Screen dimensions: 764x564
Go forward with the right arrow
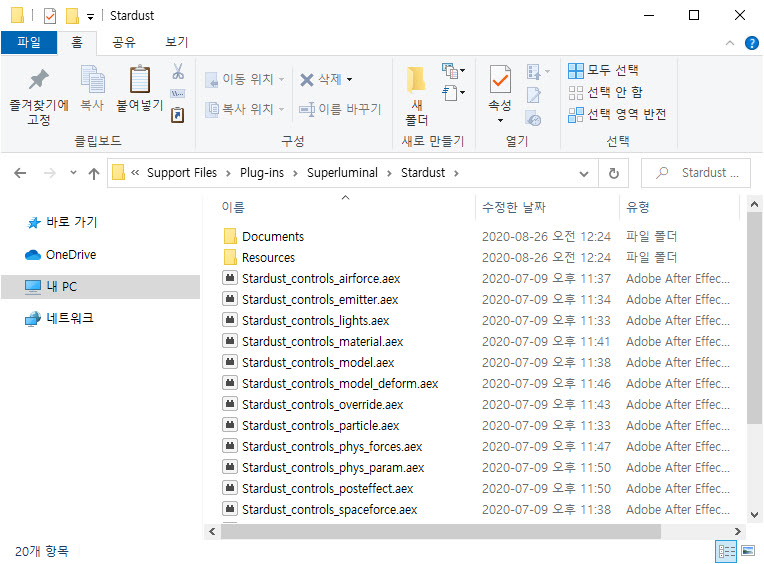pos(50,173)
